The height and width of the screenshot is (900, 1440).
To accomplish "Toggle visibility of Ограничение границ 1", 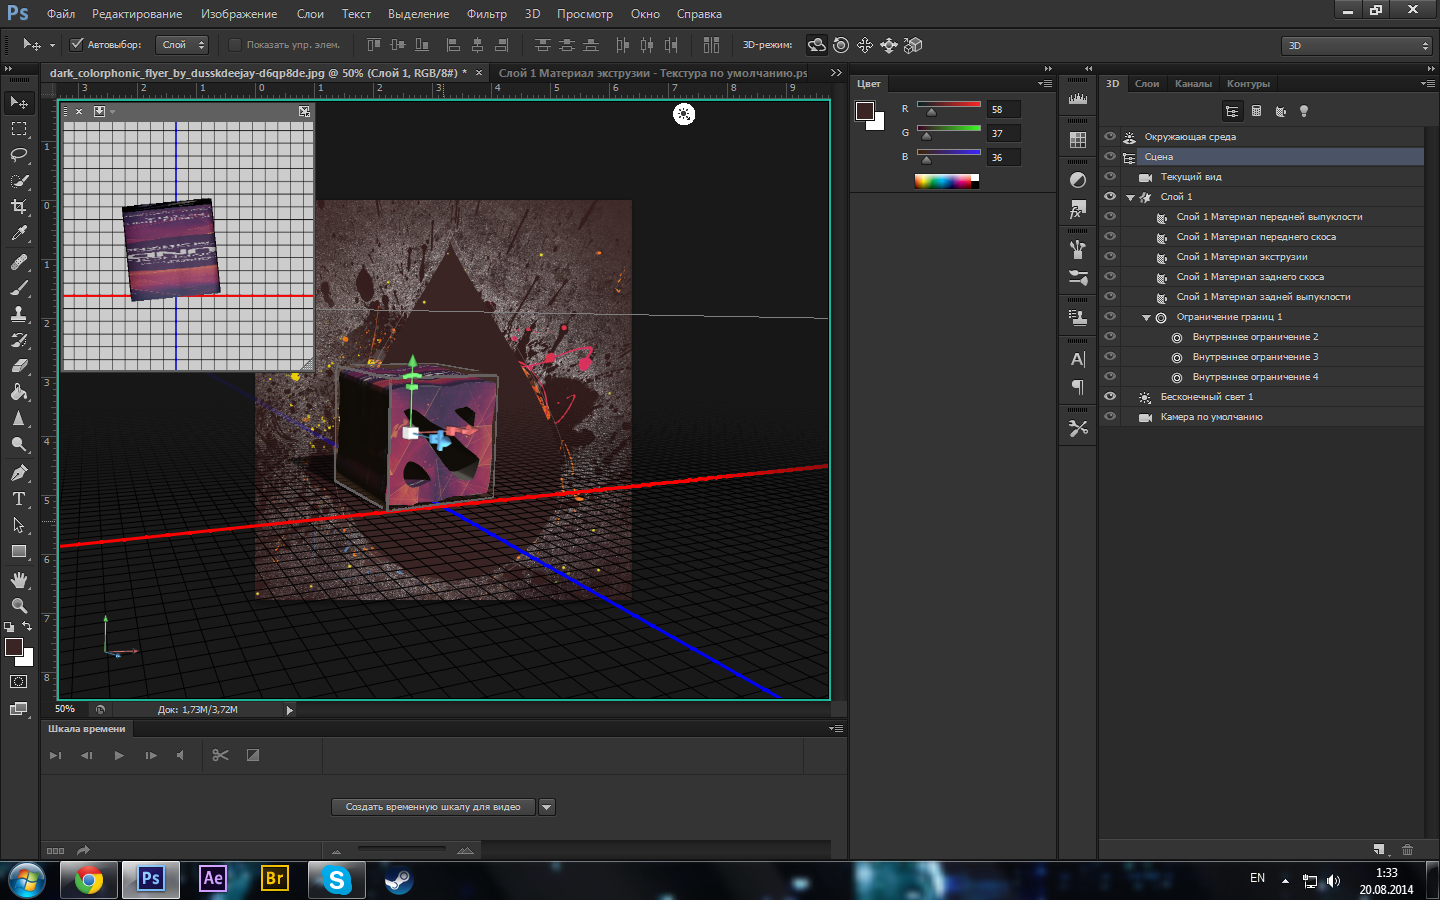I will (x=1110, y=316).
